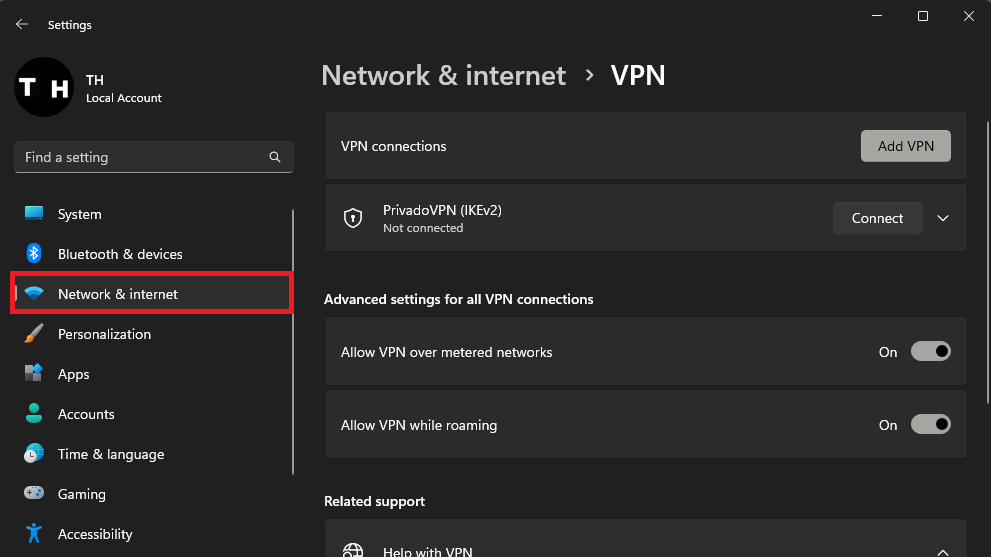The width and height of the screenshot is (991, 557).
Task: Collapse the Help with VPN section
Action: point(942,551)
